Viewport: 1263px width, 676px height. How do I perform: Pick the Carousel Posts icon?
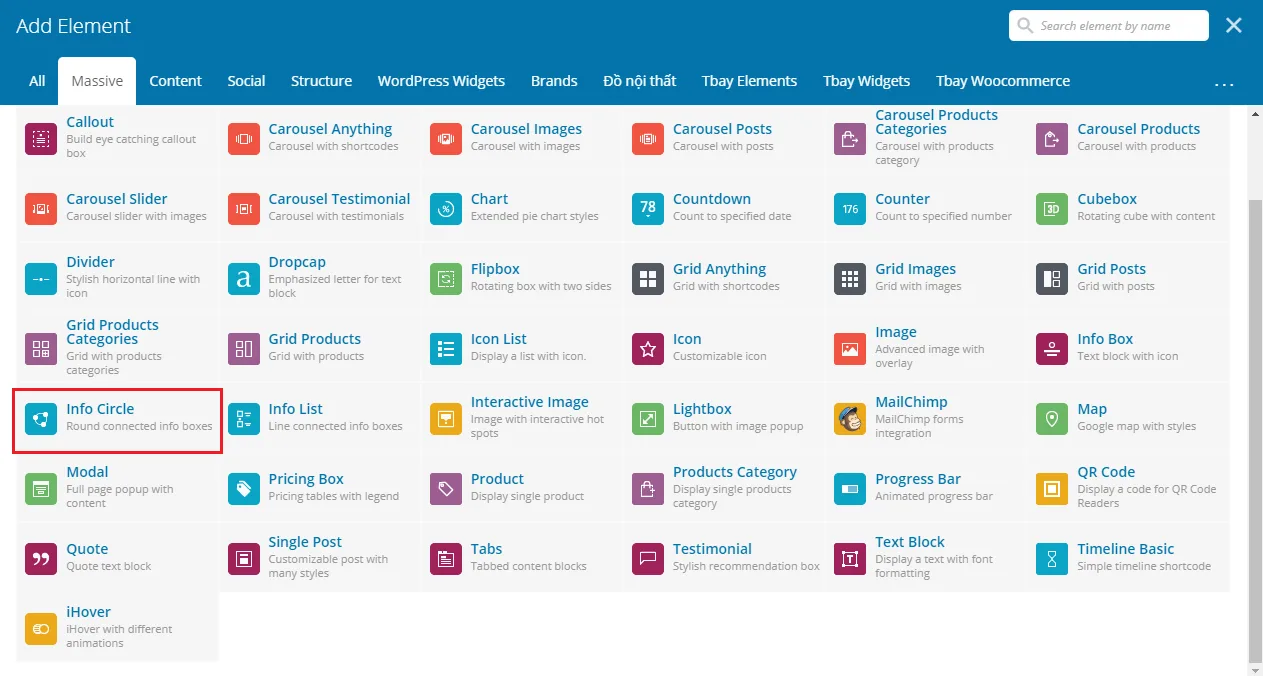tap(648, 139)
